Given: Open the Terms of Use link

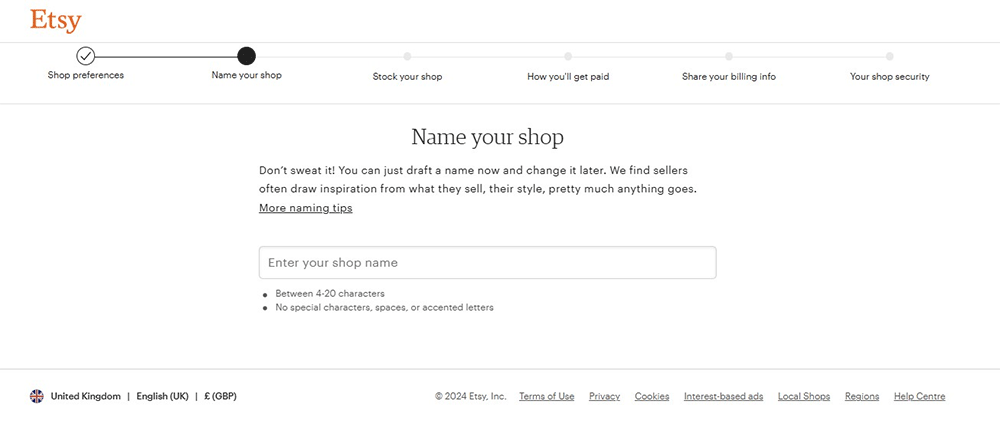Looking at the screenshot, I should (546, 396).
